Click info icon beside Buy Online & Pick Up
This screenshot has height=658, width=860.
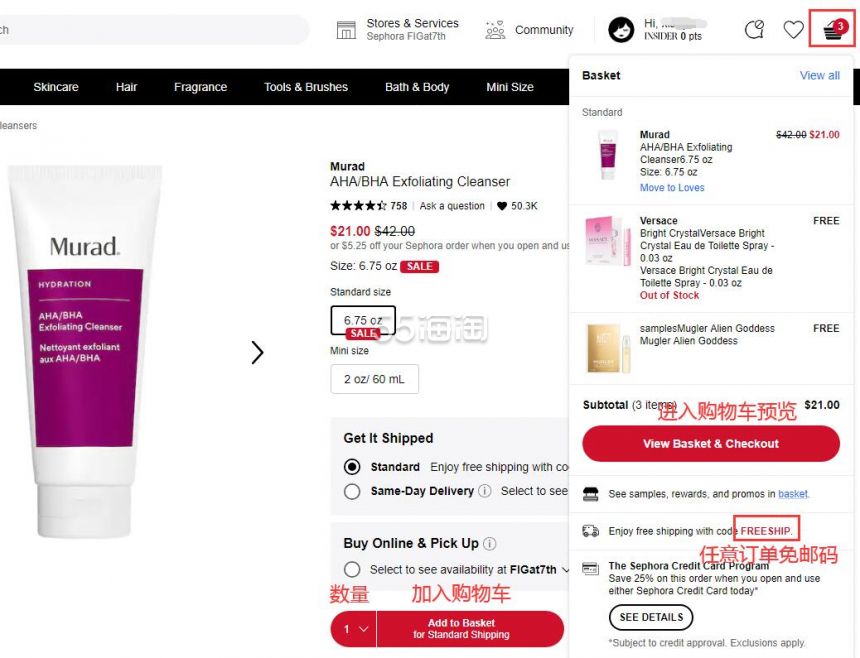coord(490,543)
